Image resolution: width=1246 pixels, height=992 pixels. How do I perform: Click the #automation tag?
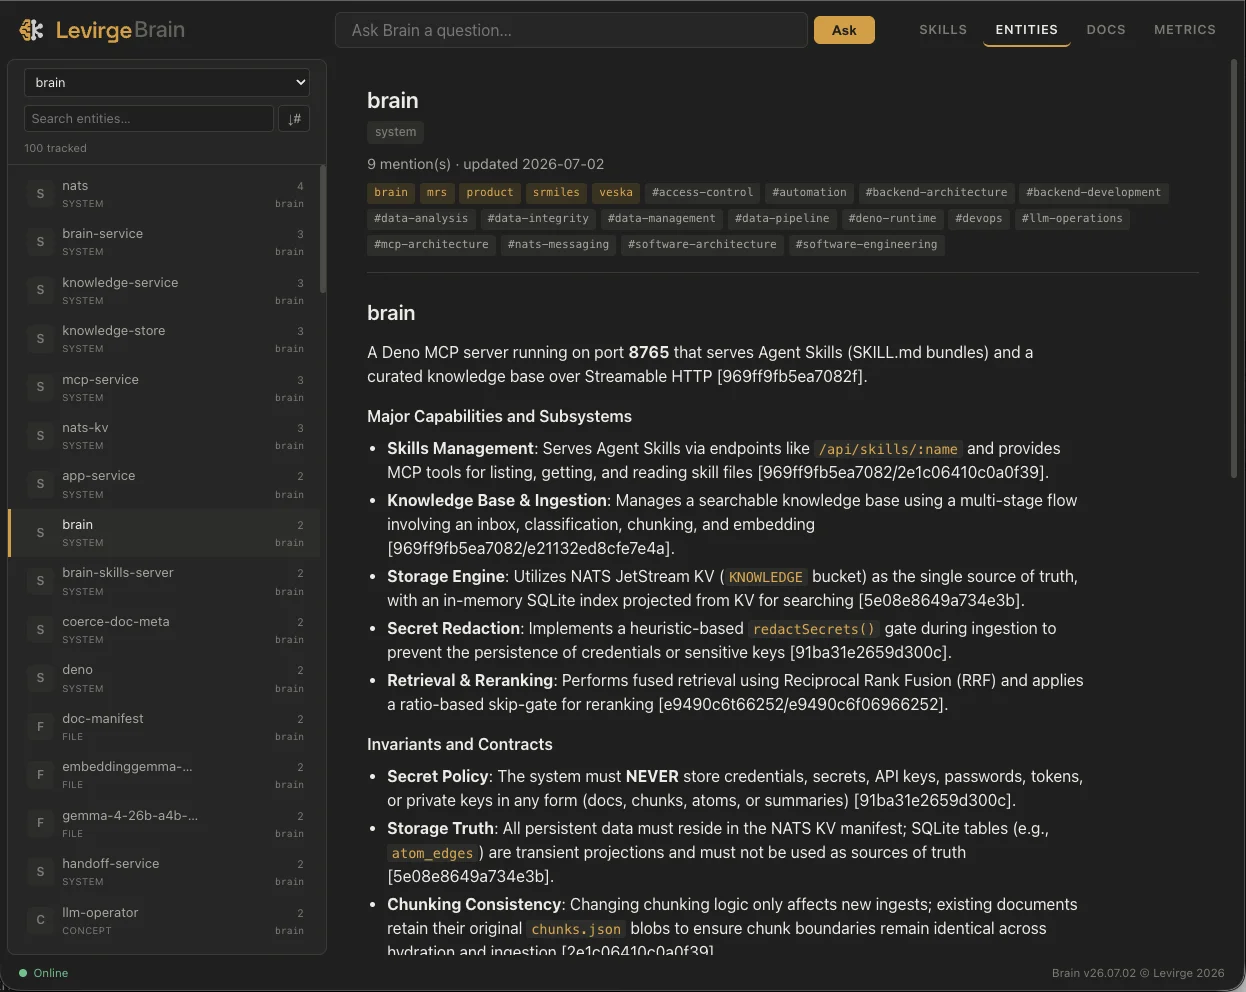click(809, 192)
